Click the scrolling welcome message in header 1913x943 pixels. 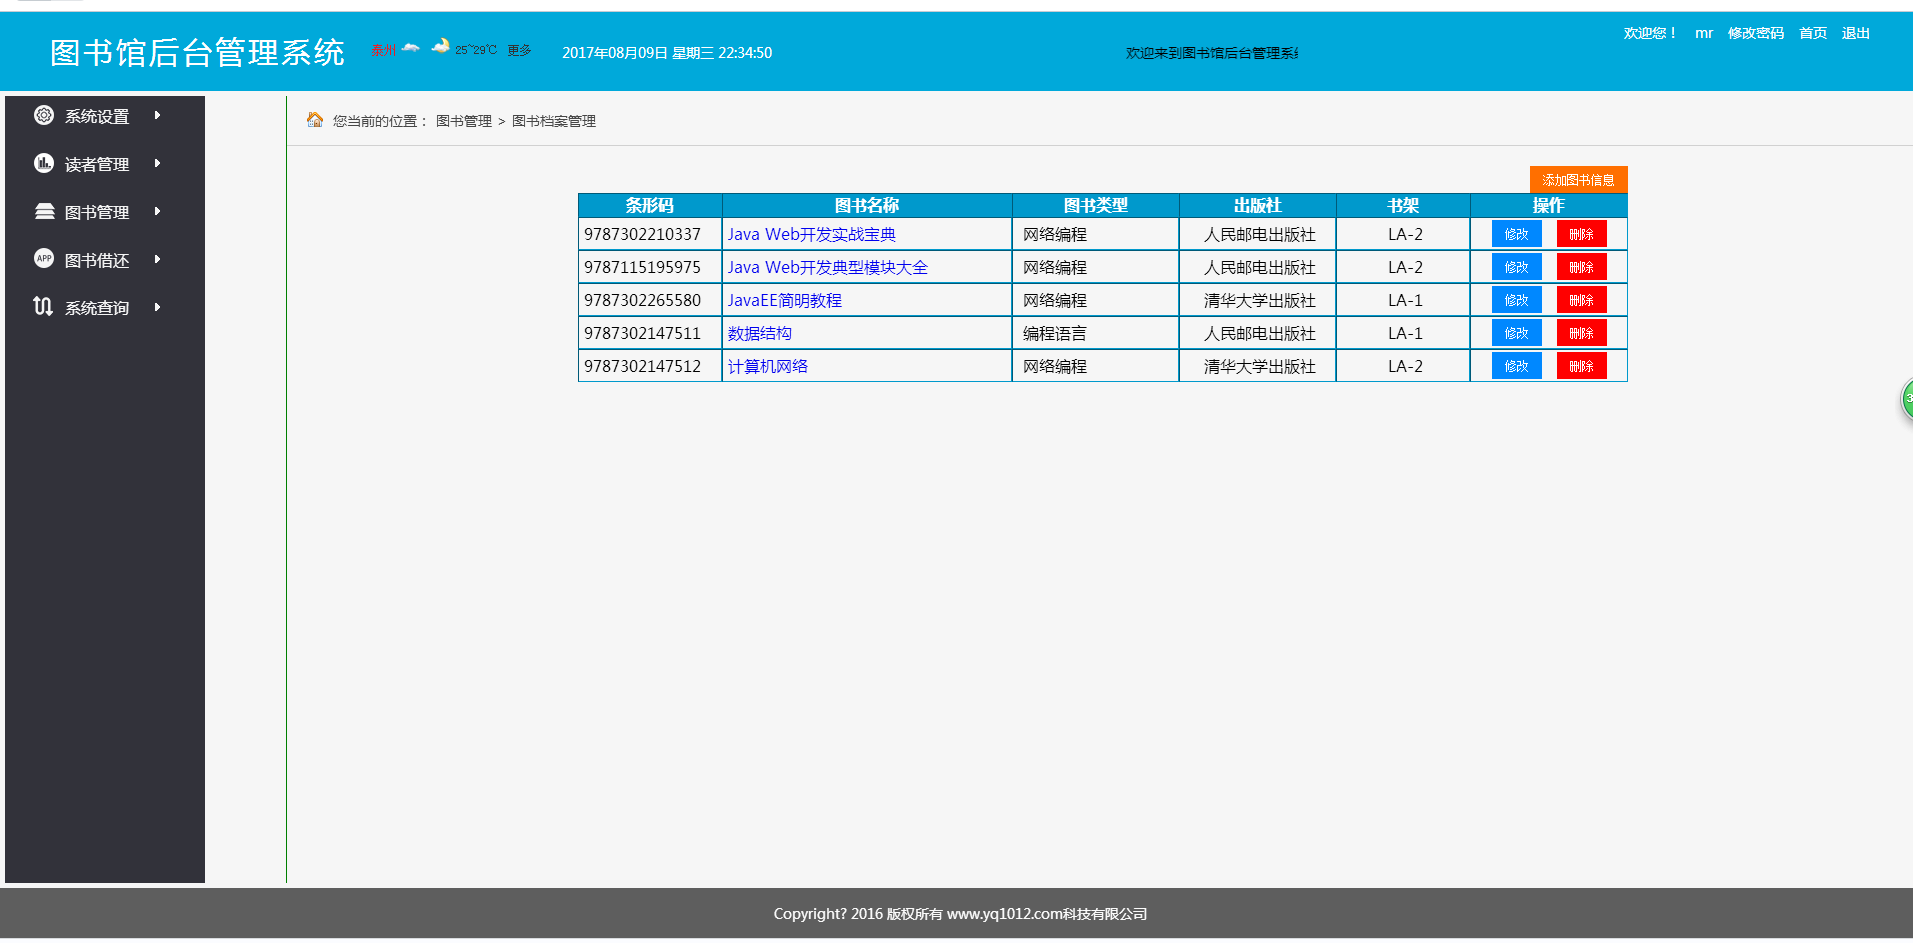coord(1212,53)
